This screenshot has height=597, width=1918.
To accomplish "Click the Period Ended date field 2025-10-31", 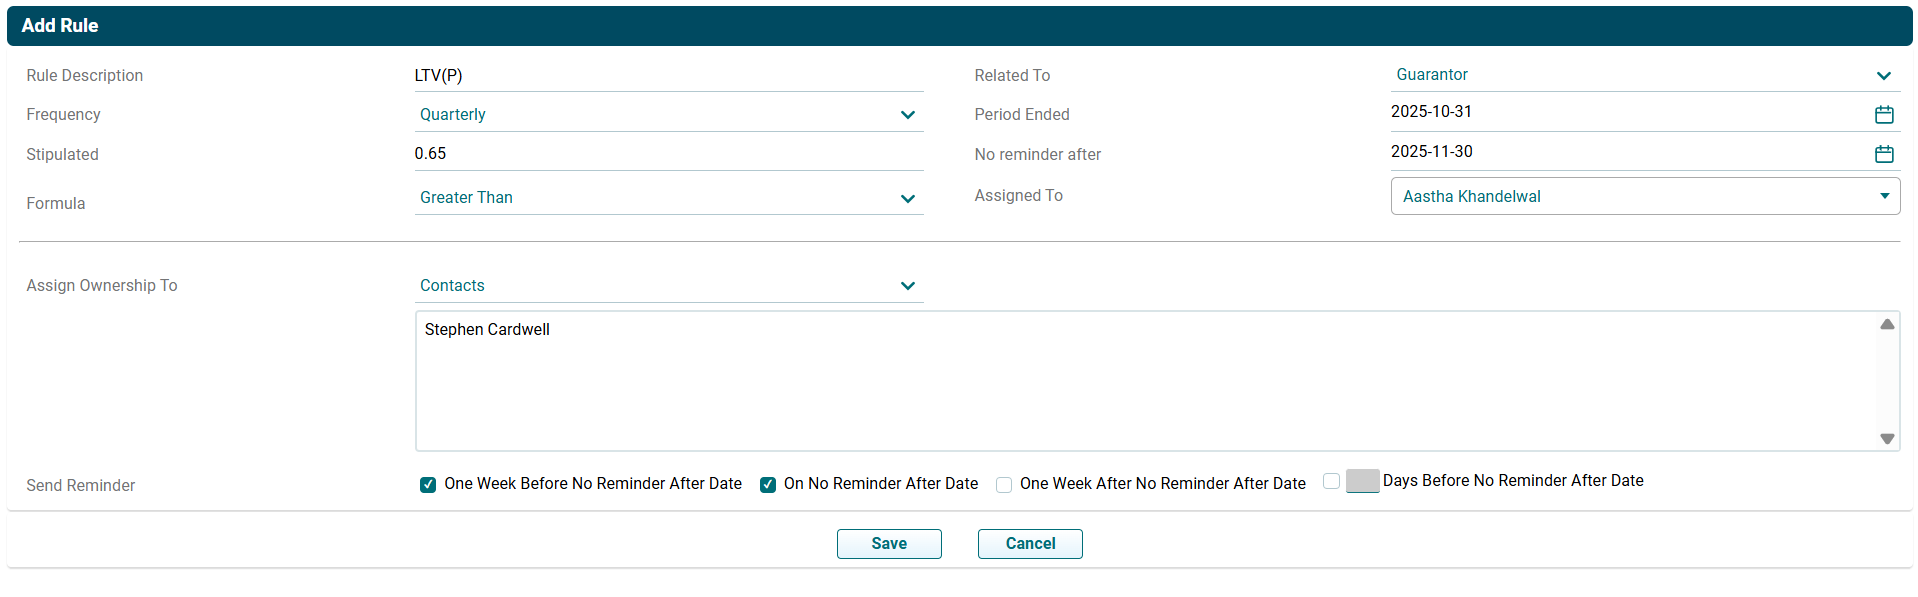I will point(1620,112).
